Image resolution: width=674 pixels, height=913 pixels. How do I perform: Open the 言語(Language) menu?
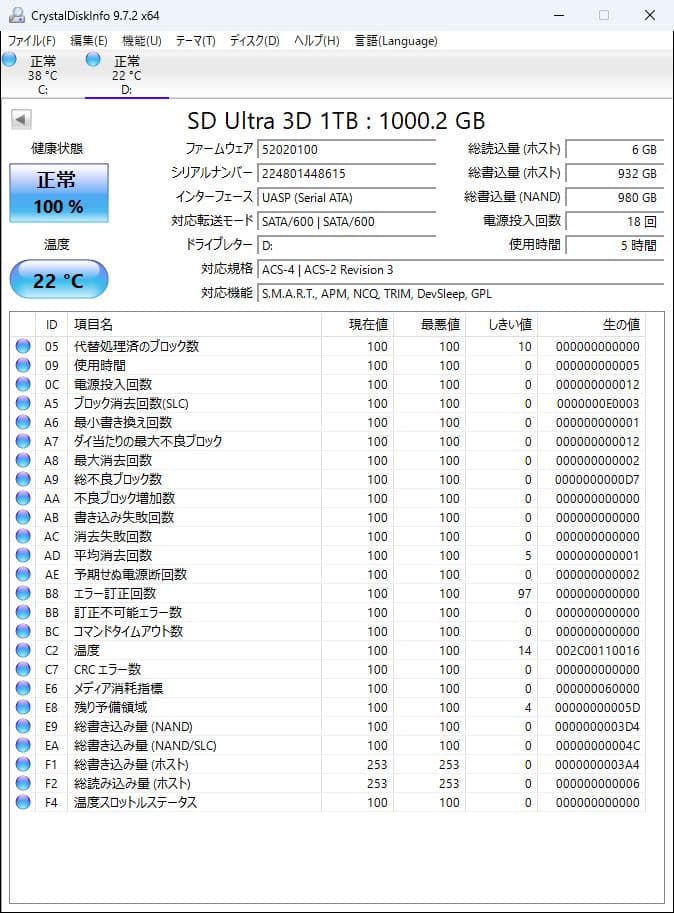coord(396,41)
